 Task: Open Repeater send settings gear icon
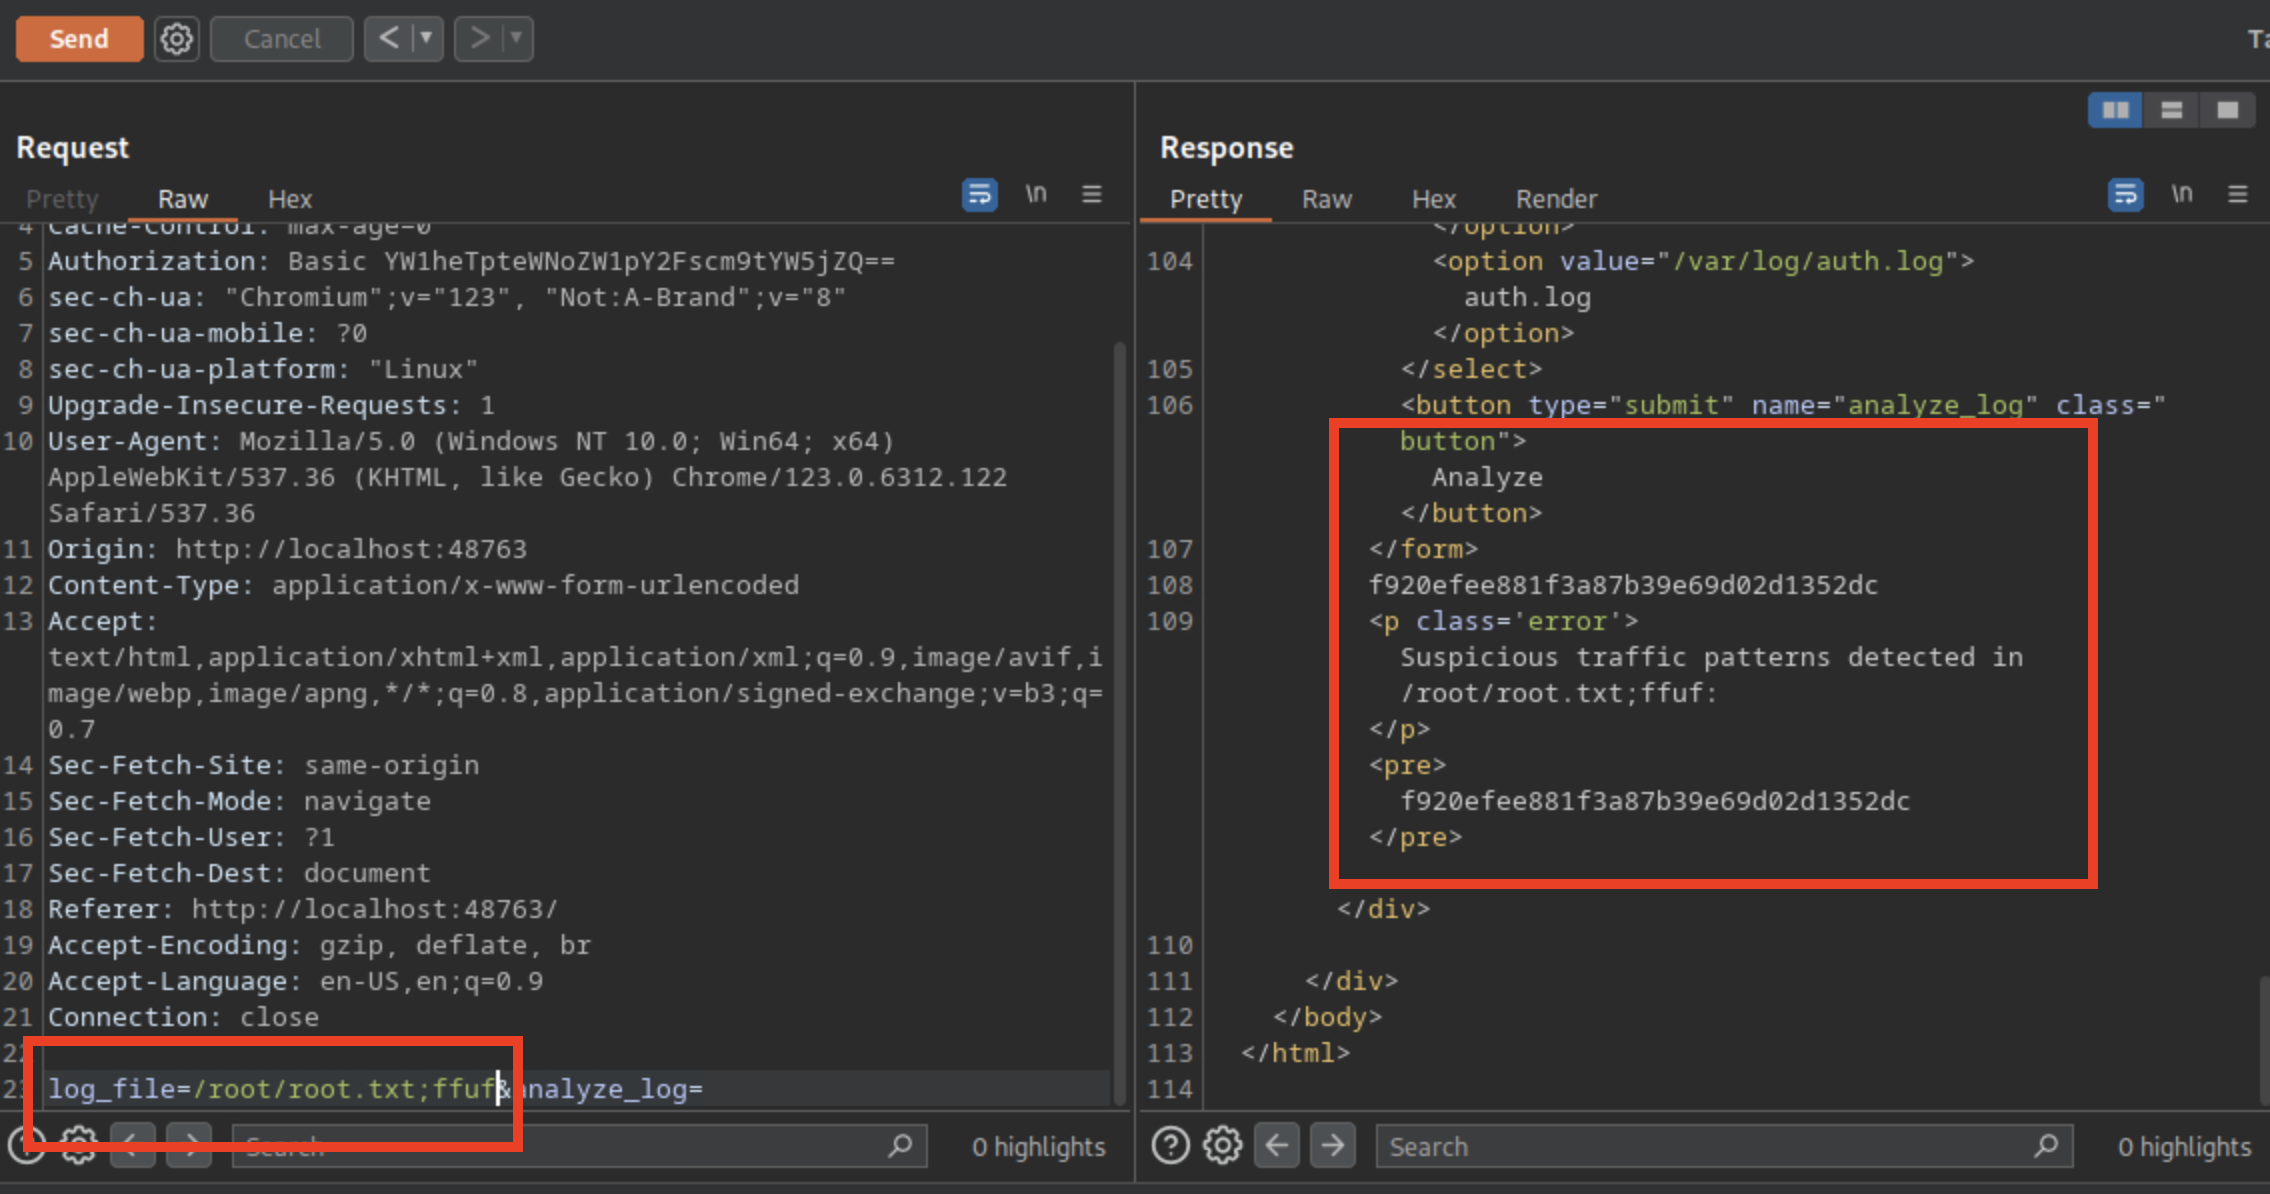pos(177,39)
